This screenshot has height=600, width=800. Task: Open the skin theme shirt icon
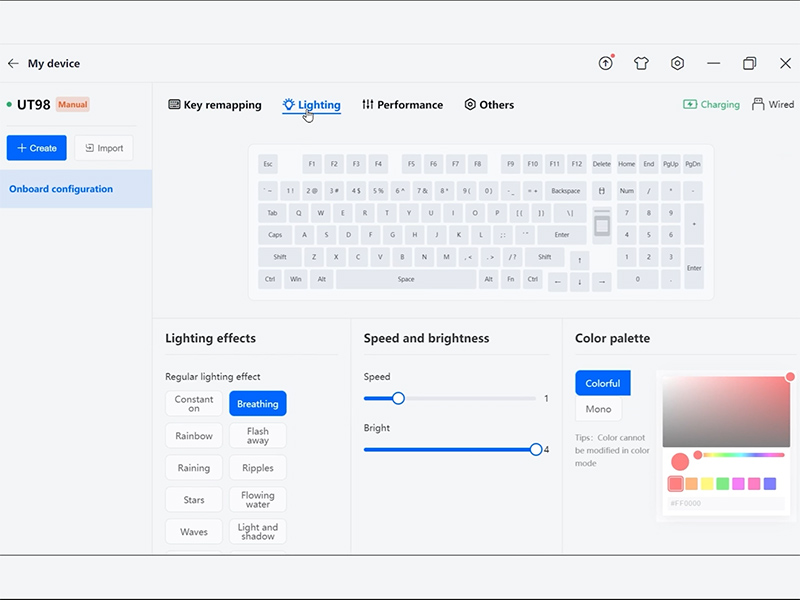click(x=642, y=63)
